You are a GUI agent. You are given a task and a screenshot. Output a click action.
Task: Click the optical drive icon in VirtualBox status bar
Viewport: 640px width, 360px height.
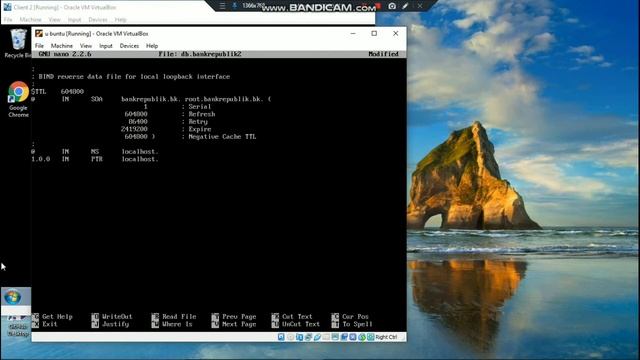point(290,337)
